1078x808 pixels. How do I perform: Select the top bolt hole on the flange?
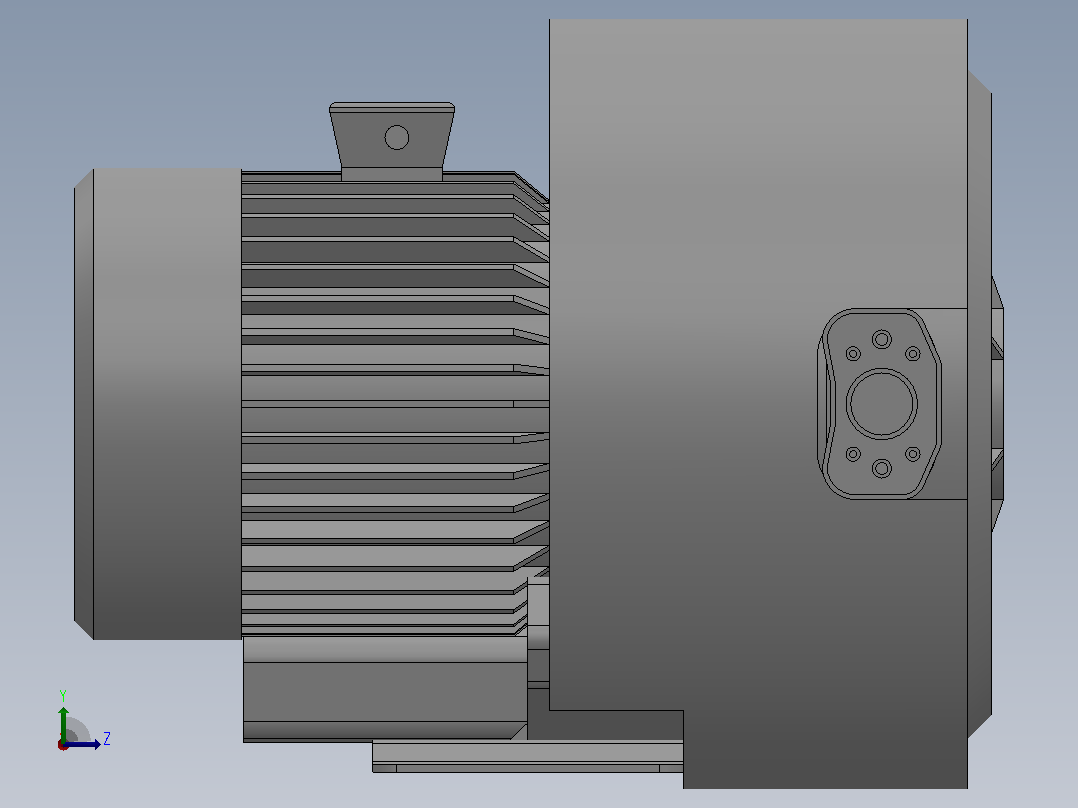pyautogui.click(x=882, y=339)
